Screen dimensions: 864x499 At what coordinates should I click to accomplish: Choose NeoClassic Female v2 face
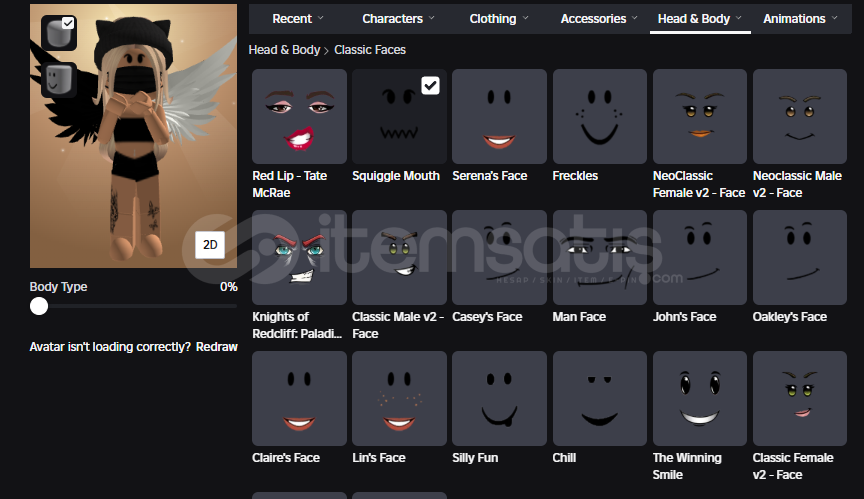[x=700, y=116]
